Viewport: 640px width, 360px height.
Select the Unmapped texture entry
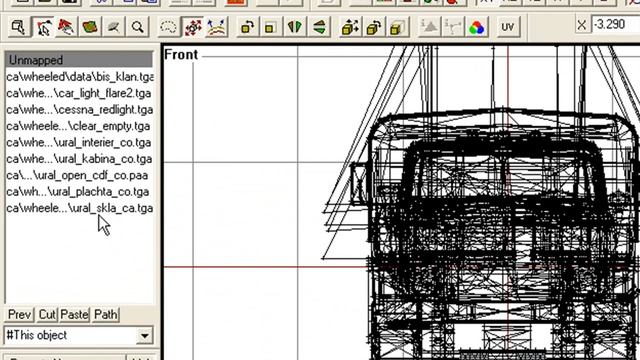[x=79, y=60]
